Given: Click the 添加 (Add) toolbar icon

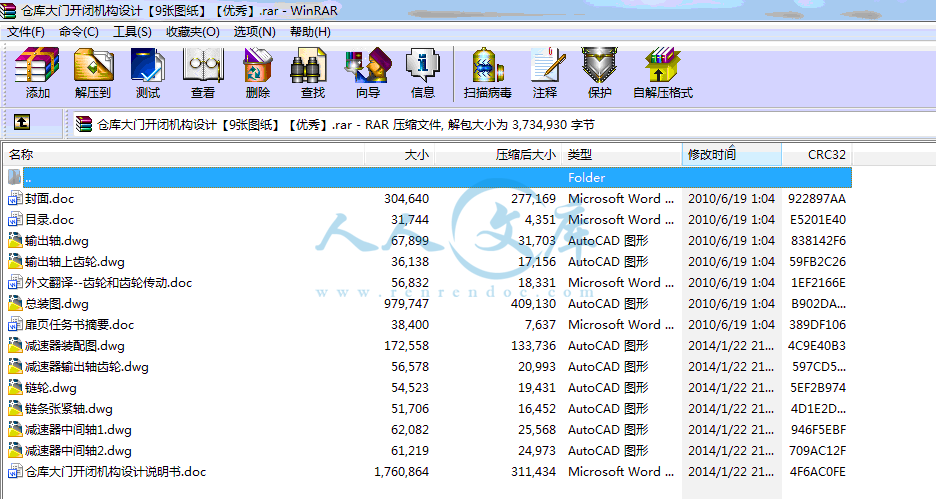Looking at the screenshot, I should [37, 73].
